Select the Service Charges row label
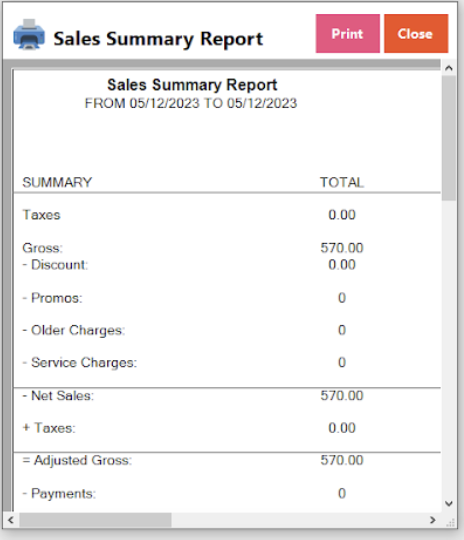 pos(80,363)
